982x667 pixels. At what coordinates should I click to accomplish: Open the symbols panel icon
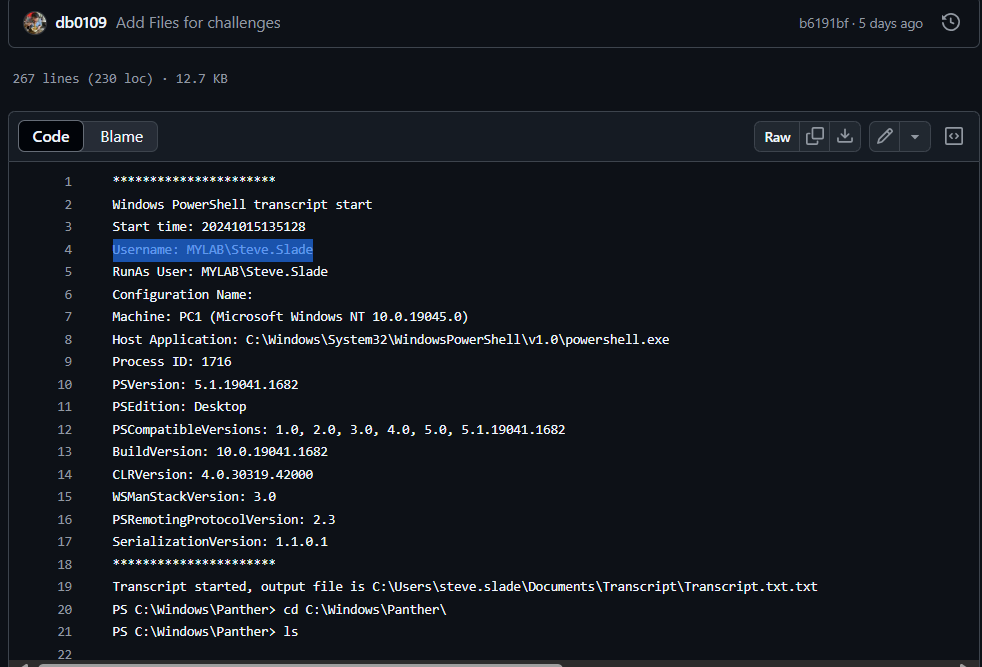953,136
